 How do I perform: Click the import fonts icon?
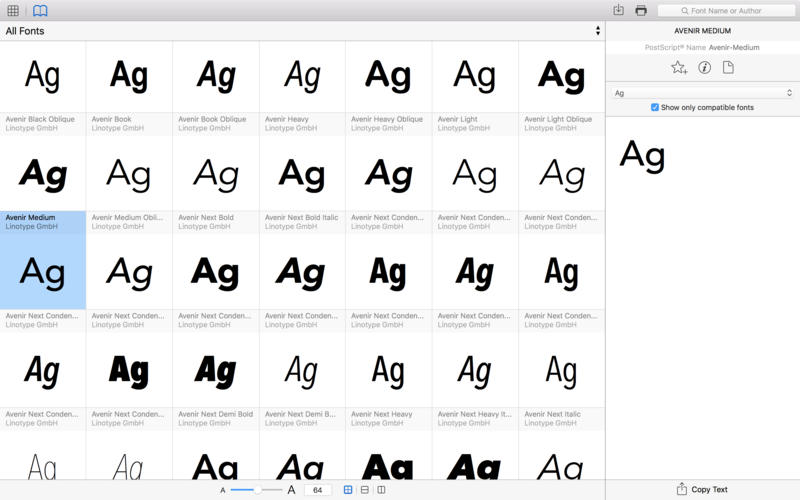[618, 10]
